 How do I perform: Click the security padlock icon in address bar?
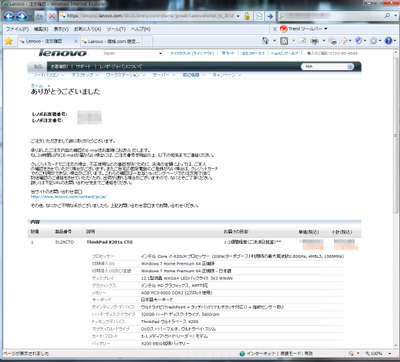(x=247, y=16)
